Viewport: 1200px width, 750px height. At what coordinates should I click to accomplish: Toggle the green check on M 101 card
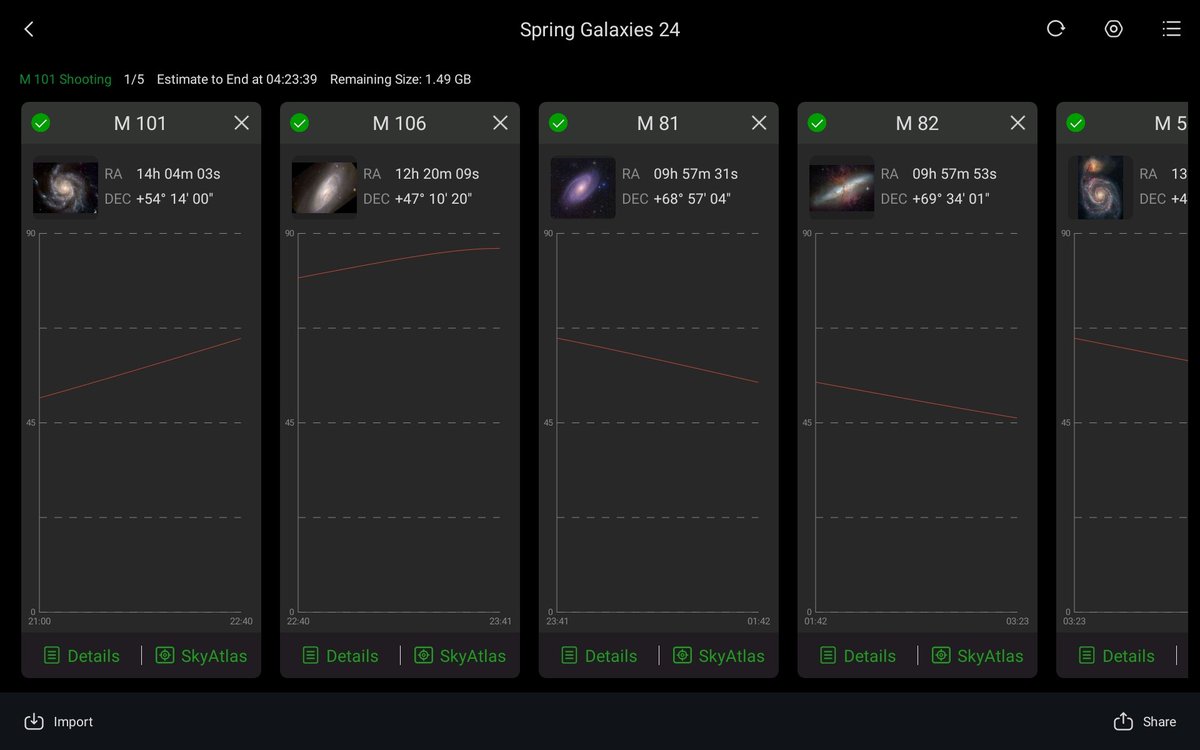tap(41, 123)
